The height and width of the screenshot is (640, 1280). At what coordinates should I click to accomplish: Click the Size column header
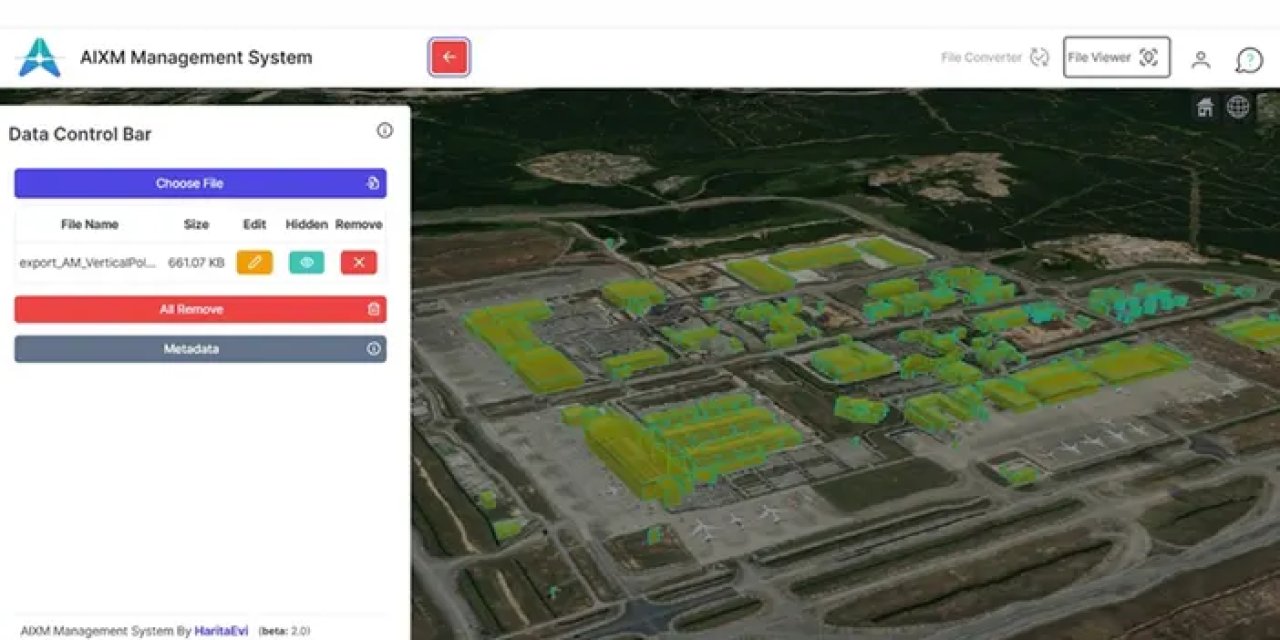(196, 225)
